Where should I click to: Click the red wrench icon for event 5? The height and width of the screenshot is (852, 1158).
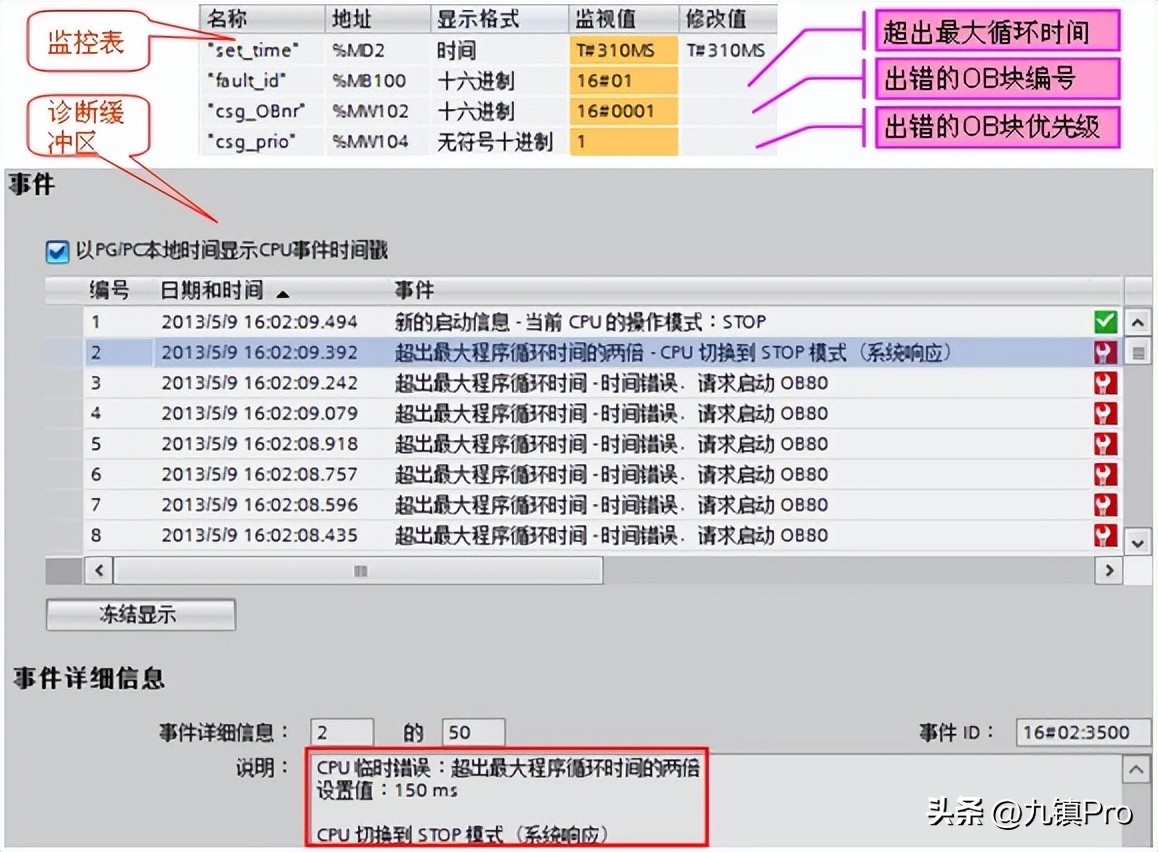pyautogui.click(x=1104, y=442)
